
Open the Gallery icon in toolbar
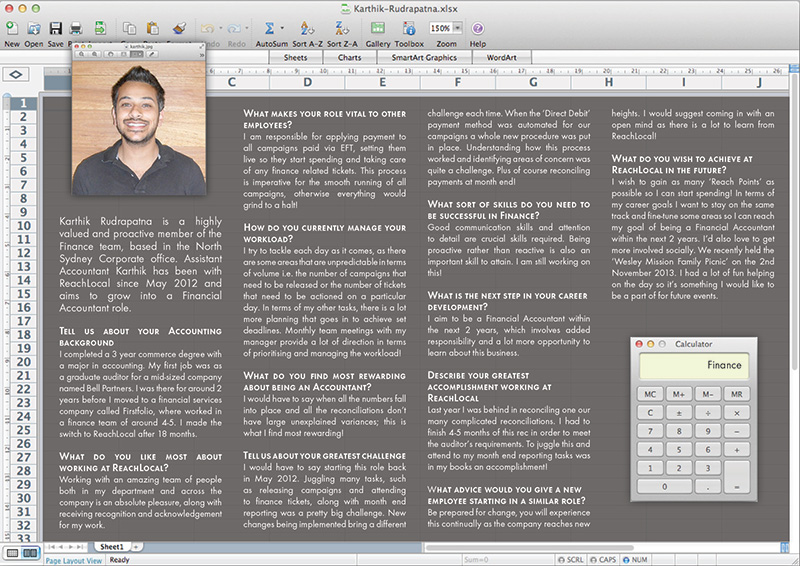coord(378,28)
